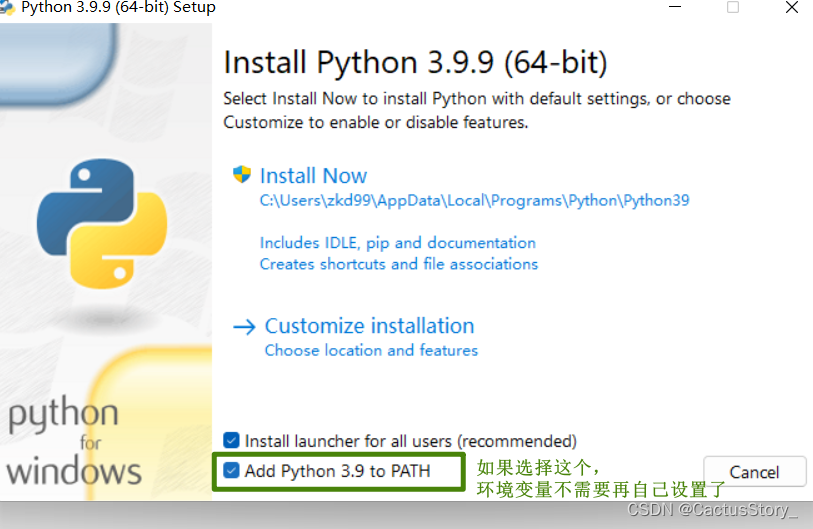
Task: Click the Install Now link
Action: [313, 176]
